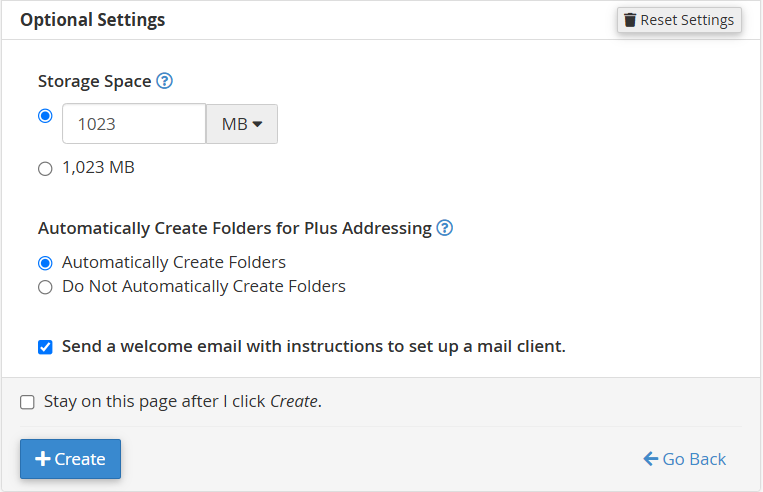Focus the storage space input showing 1023
The height and width of the screenshot is (492, 763).
134,124
